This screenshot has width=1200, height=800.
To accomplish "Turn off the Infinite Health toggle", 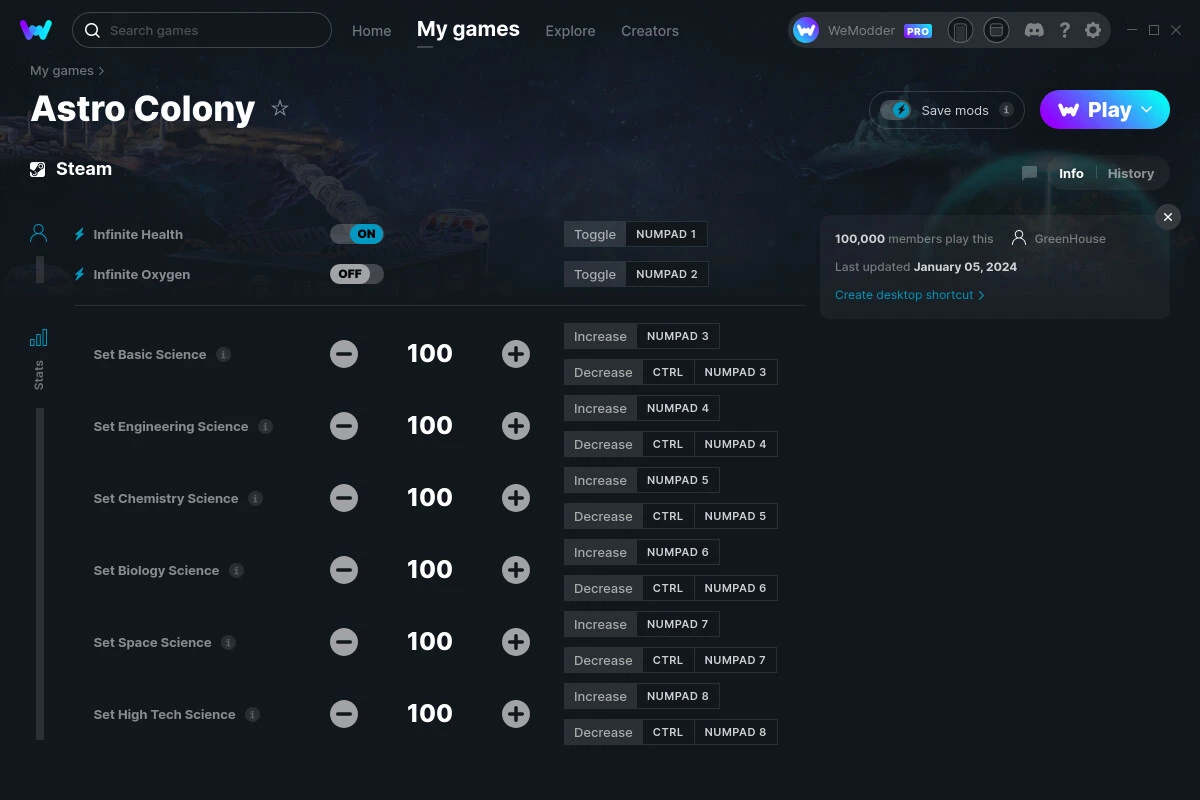I will coord(357,234).
